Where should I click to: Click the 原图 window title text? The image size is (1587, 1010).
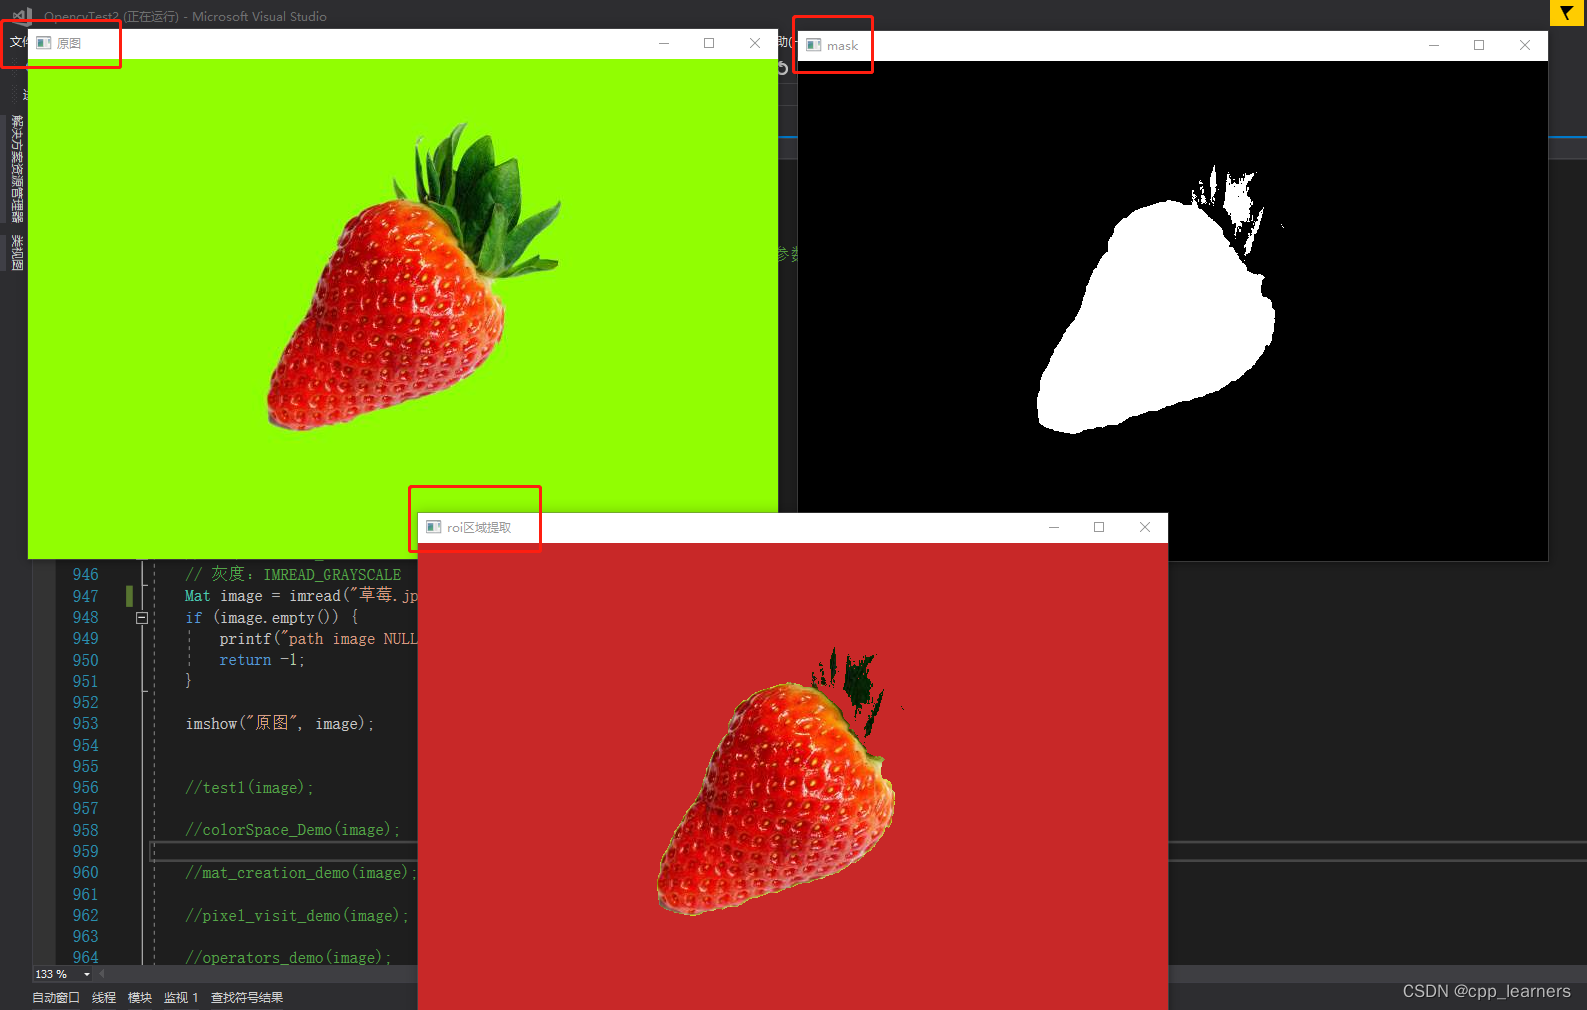coord(69,43)
